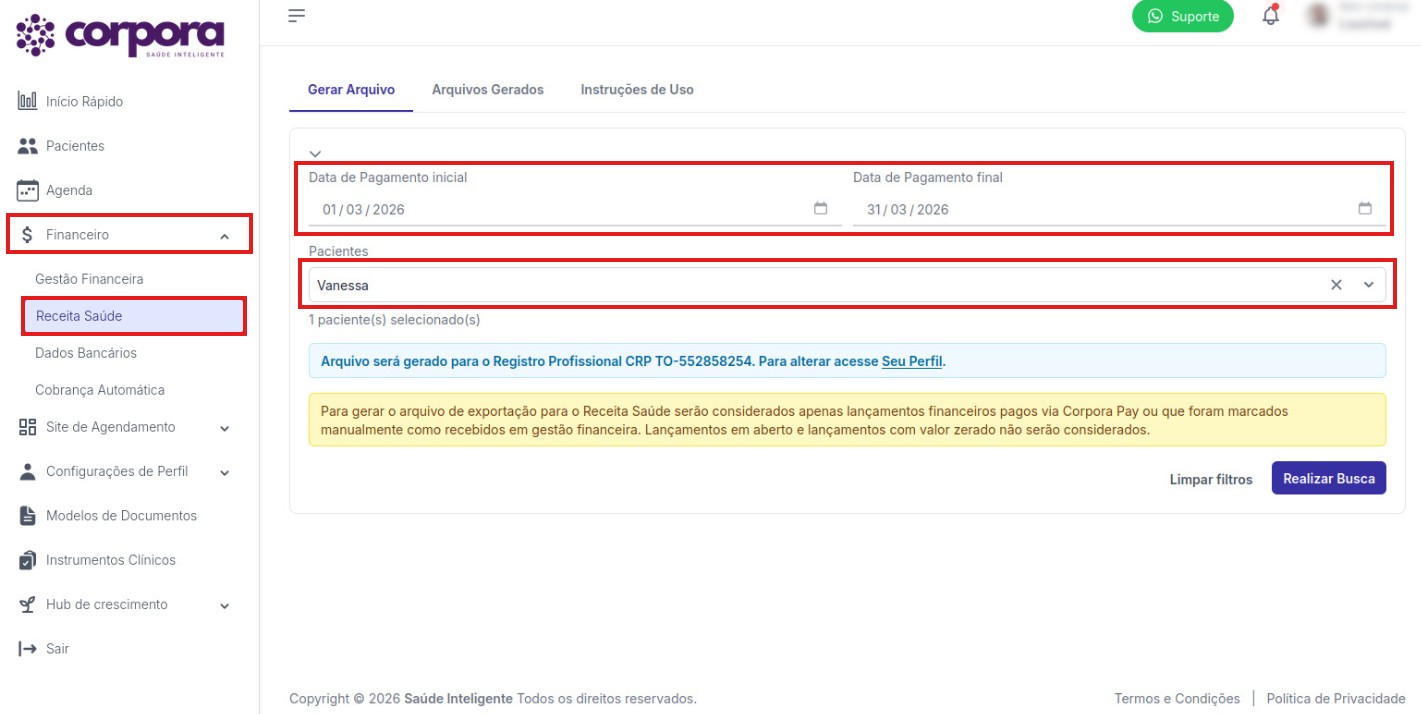The image size is (1421, 714).
Task: Click the WhatsApp Suporte button
Action: (x=1182, y=16)
